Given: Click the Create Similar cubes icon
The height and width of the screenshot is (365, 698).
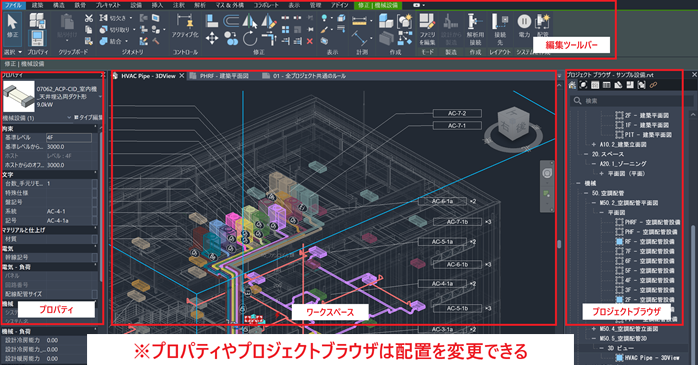Looking at the screenshot, I should click(x=386, y=20).
